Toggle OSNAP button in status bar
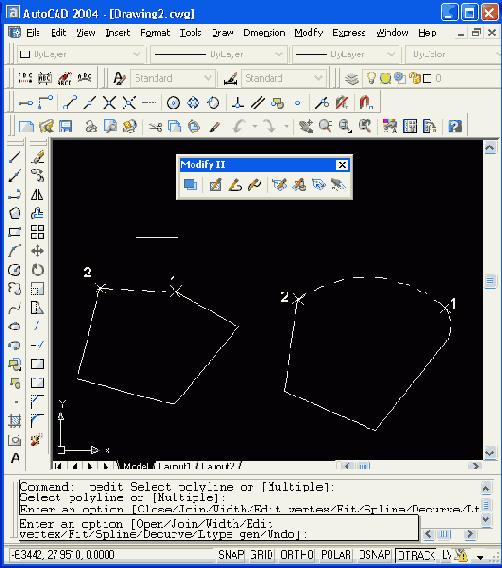The height and width of the screenshot is (568, 502). (375, 555)
